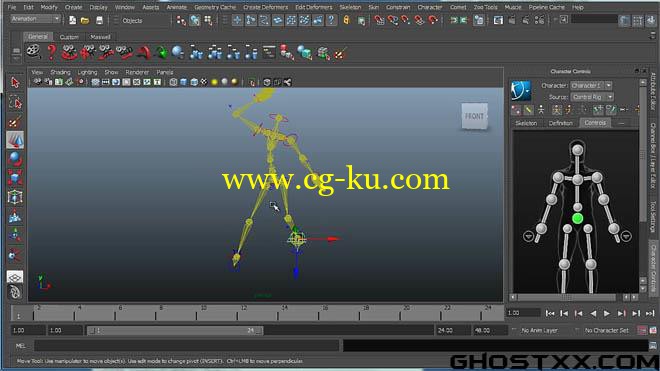Image resolution: width=660 pixels, height=371 pixels.
Task: Go to end of playback range
Action: tap(650, 313)
